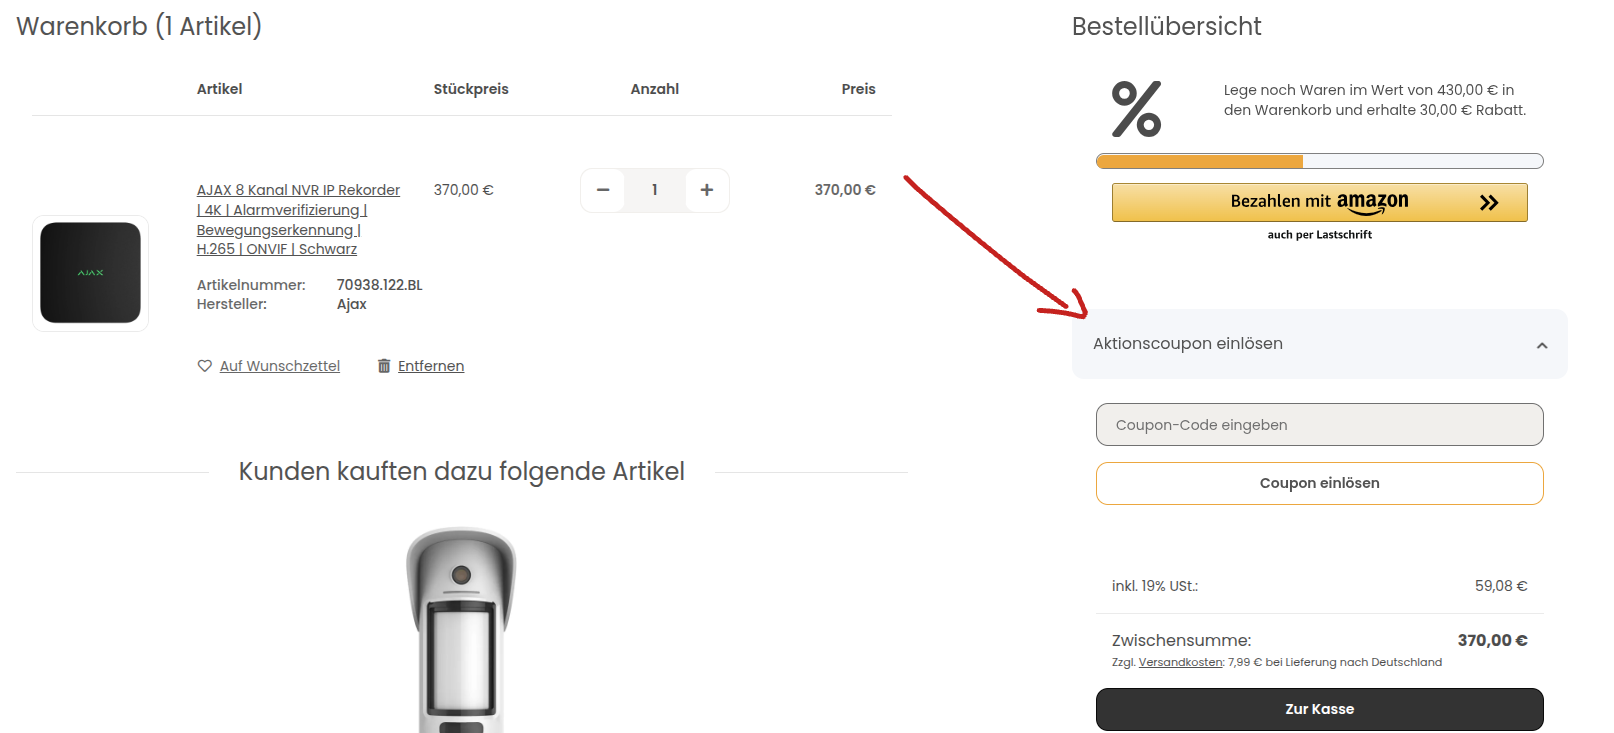Decrease quantity with the minus button
The image size is (1614, 733).
603,190
